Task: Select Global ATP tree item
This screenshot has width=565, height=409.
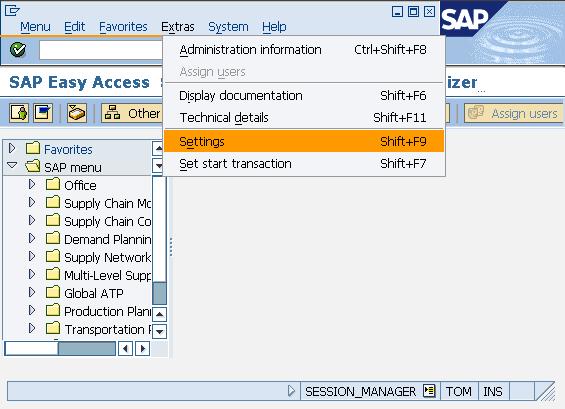Action: (x=94, y=293)
